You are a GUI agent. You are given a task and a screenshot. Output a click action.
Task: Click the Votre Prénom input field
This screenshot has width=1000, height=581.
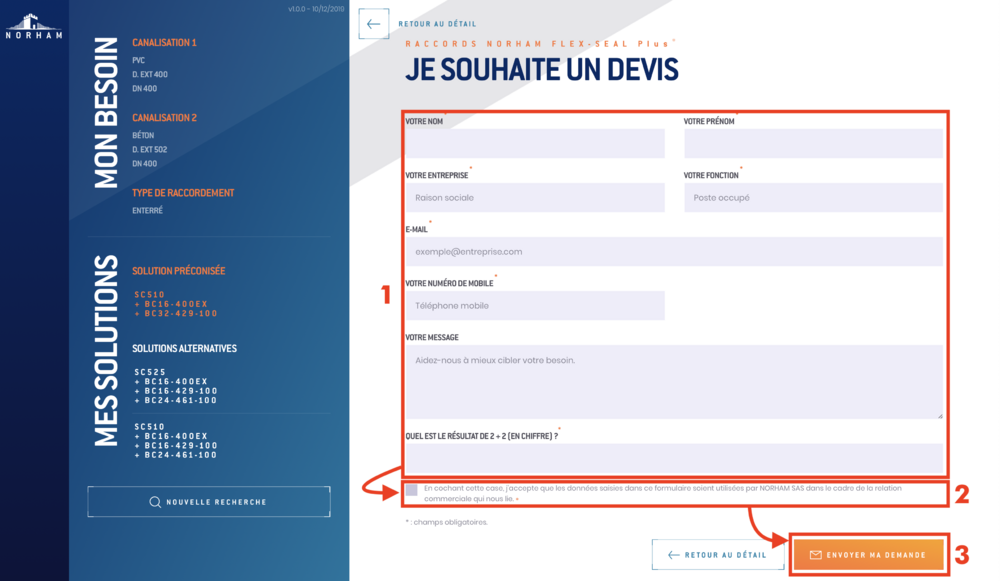click(813, 143)
